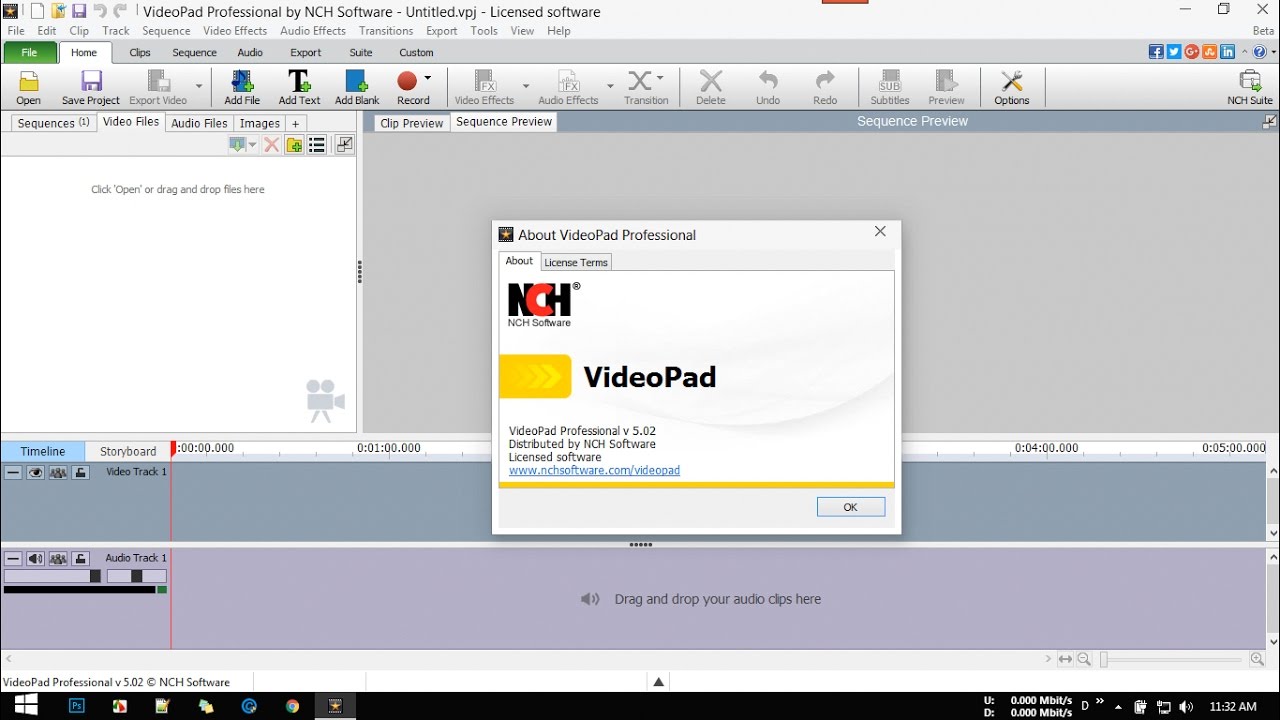Screen dimensions: 1280x720
Task: Switch to Clip Preview tab
Action: pos(412,123)
